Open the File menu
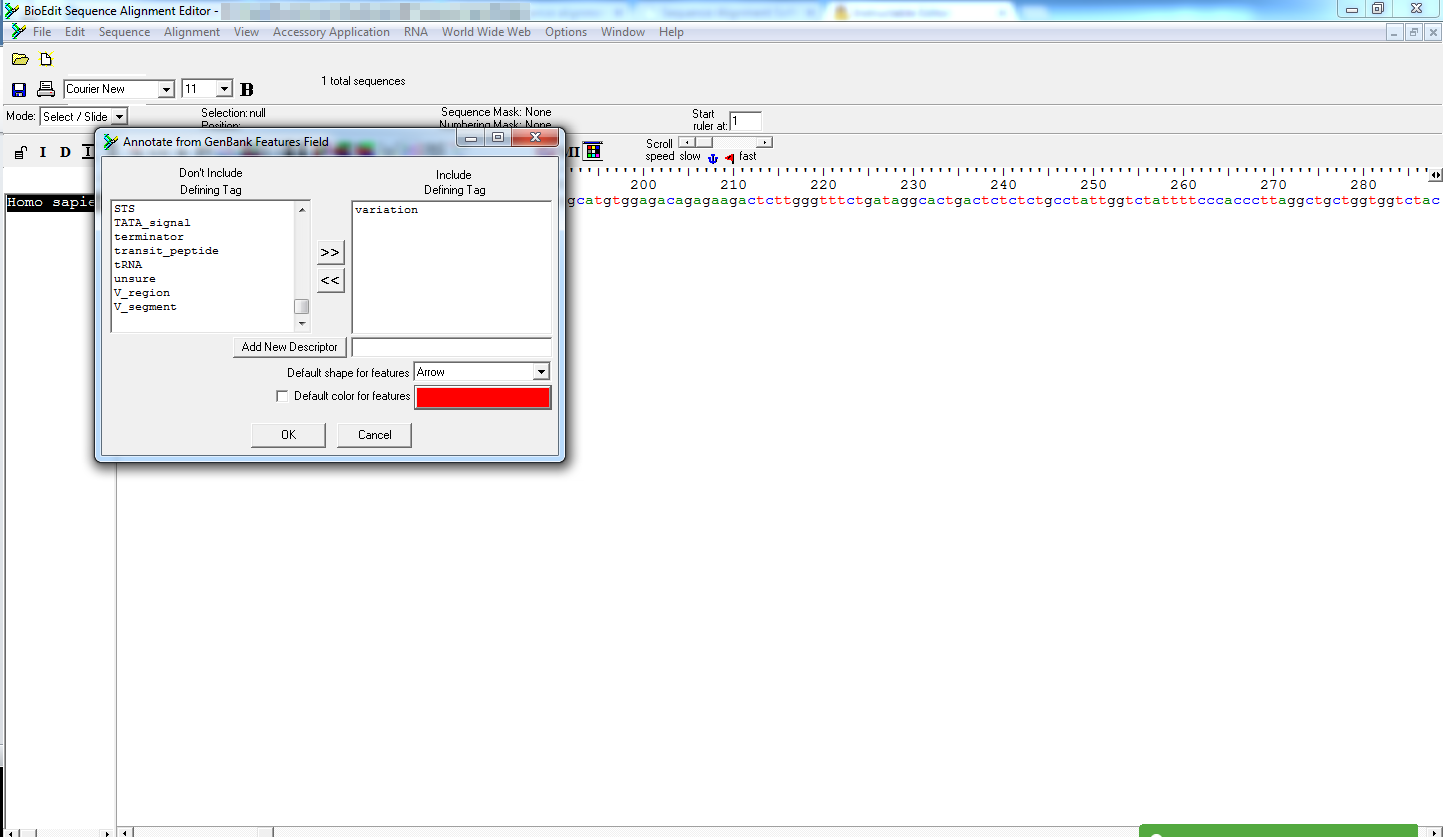Image resolution: width=1443 pixels, height=837 pixels. (x=42, y=32)
